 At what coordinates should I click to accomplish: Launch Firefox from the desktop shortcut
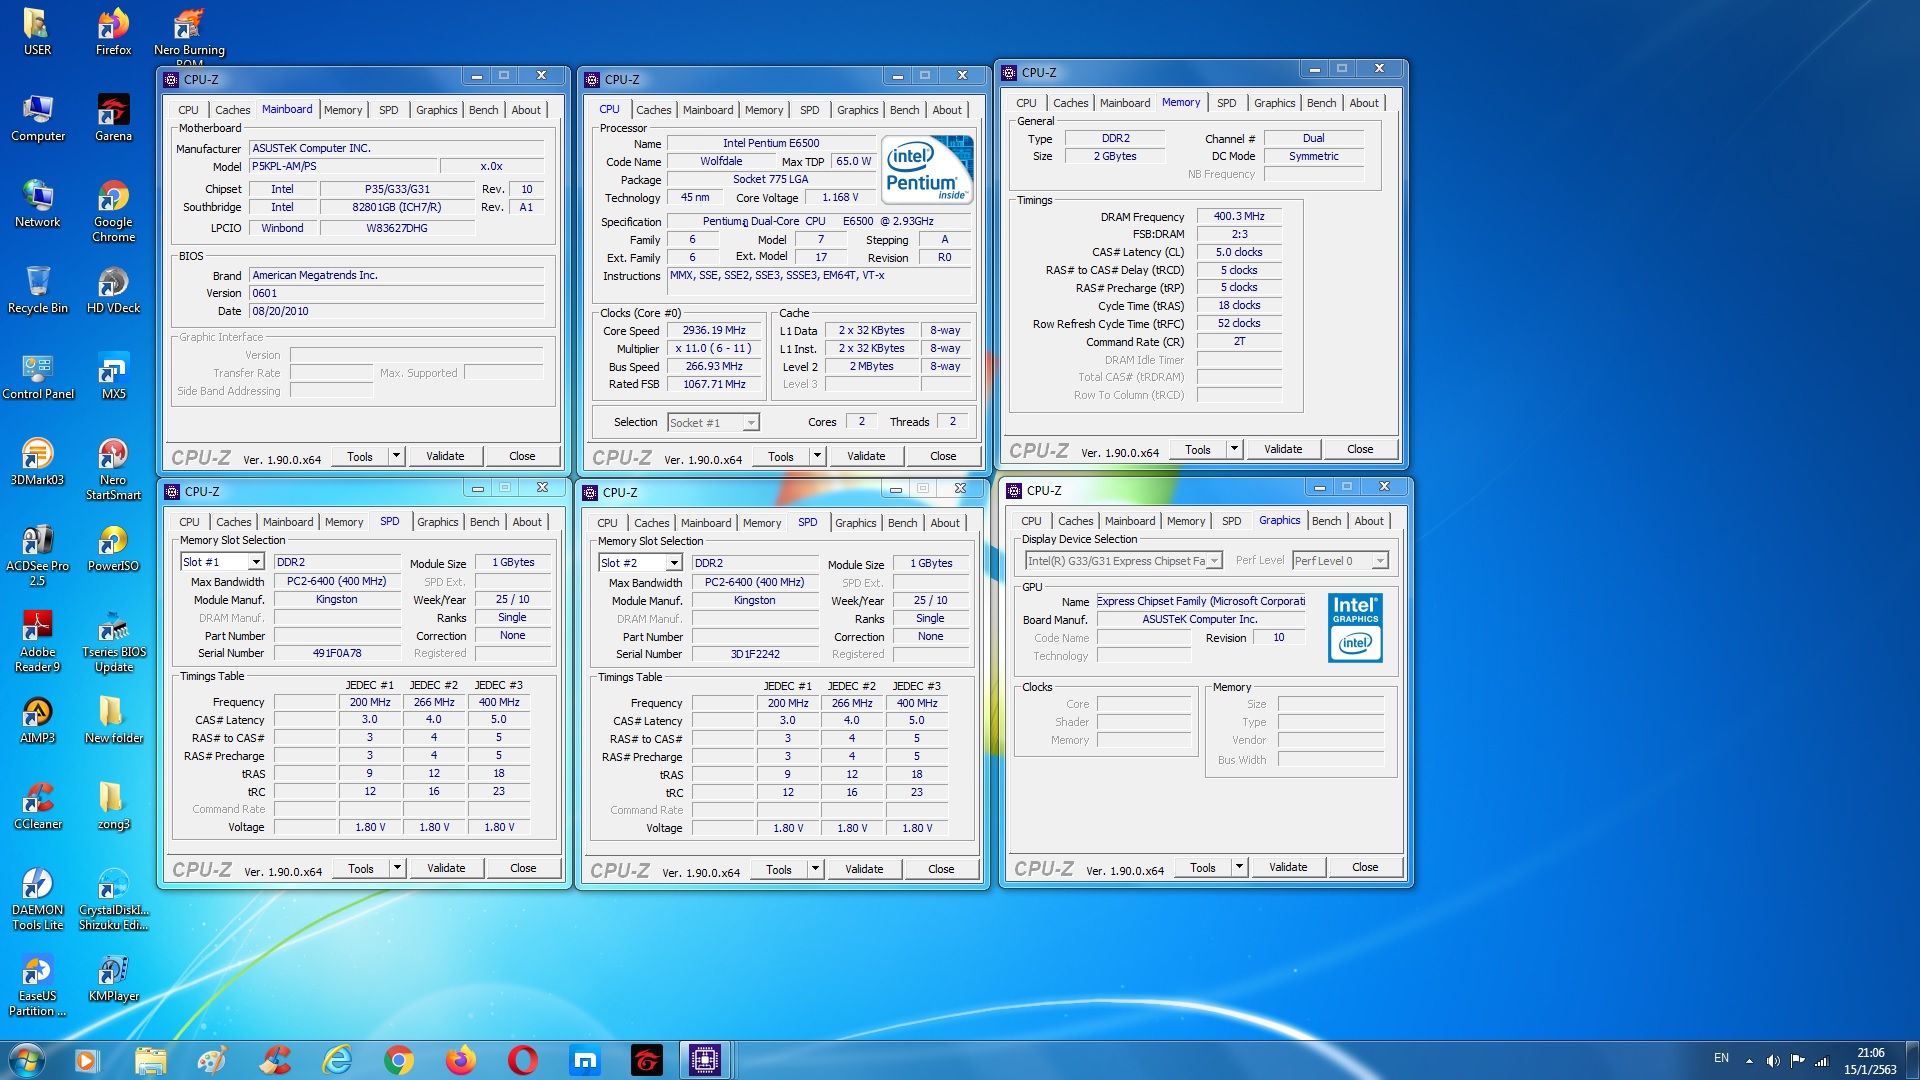[x=113, y=31]
